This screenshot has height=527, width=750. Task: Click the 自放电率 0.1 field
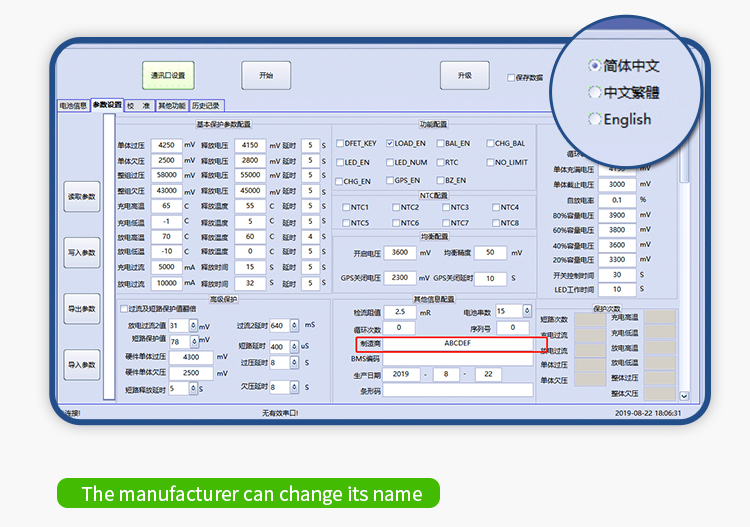(x=617, y=200)
